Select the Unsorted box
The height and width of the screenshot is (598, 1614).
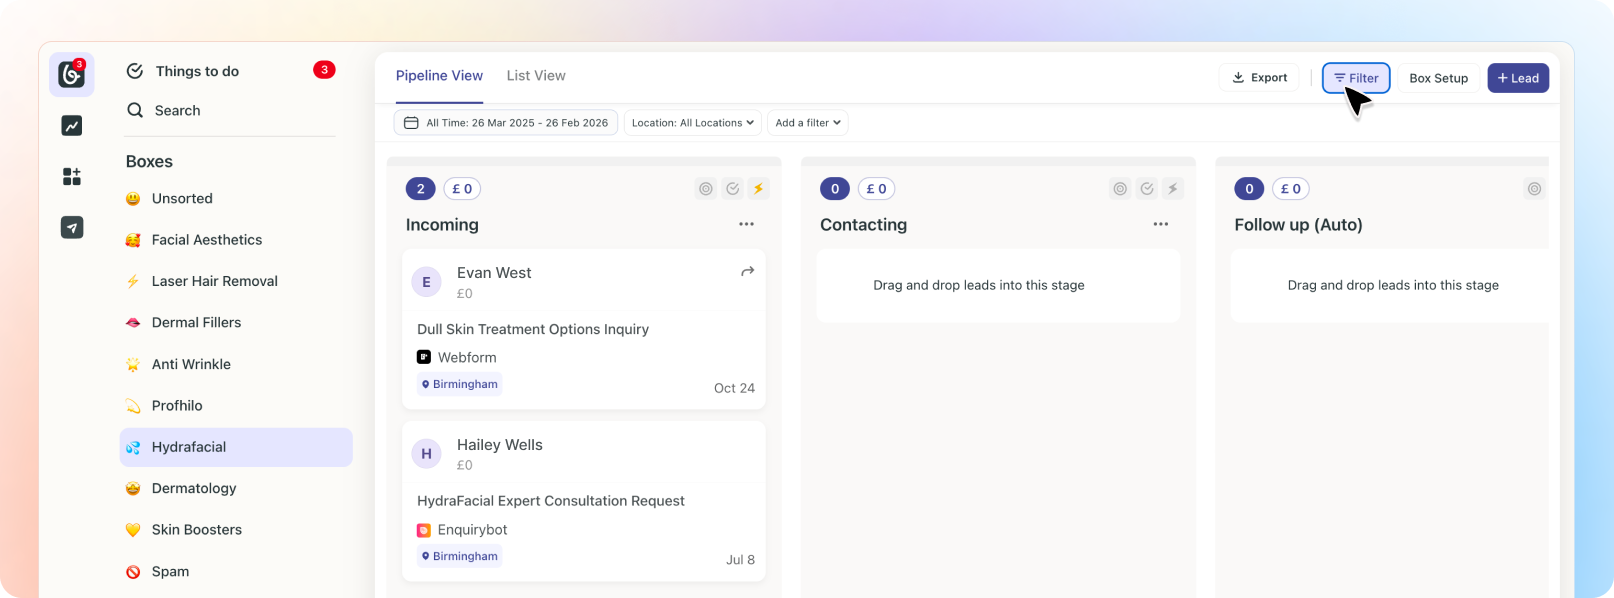pyautogui.click(x=236, y=199)
